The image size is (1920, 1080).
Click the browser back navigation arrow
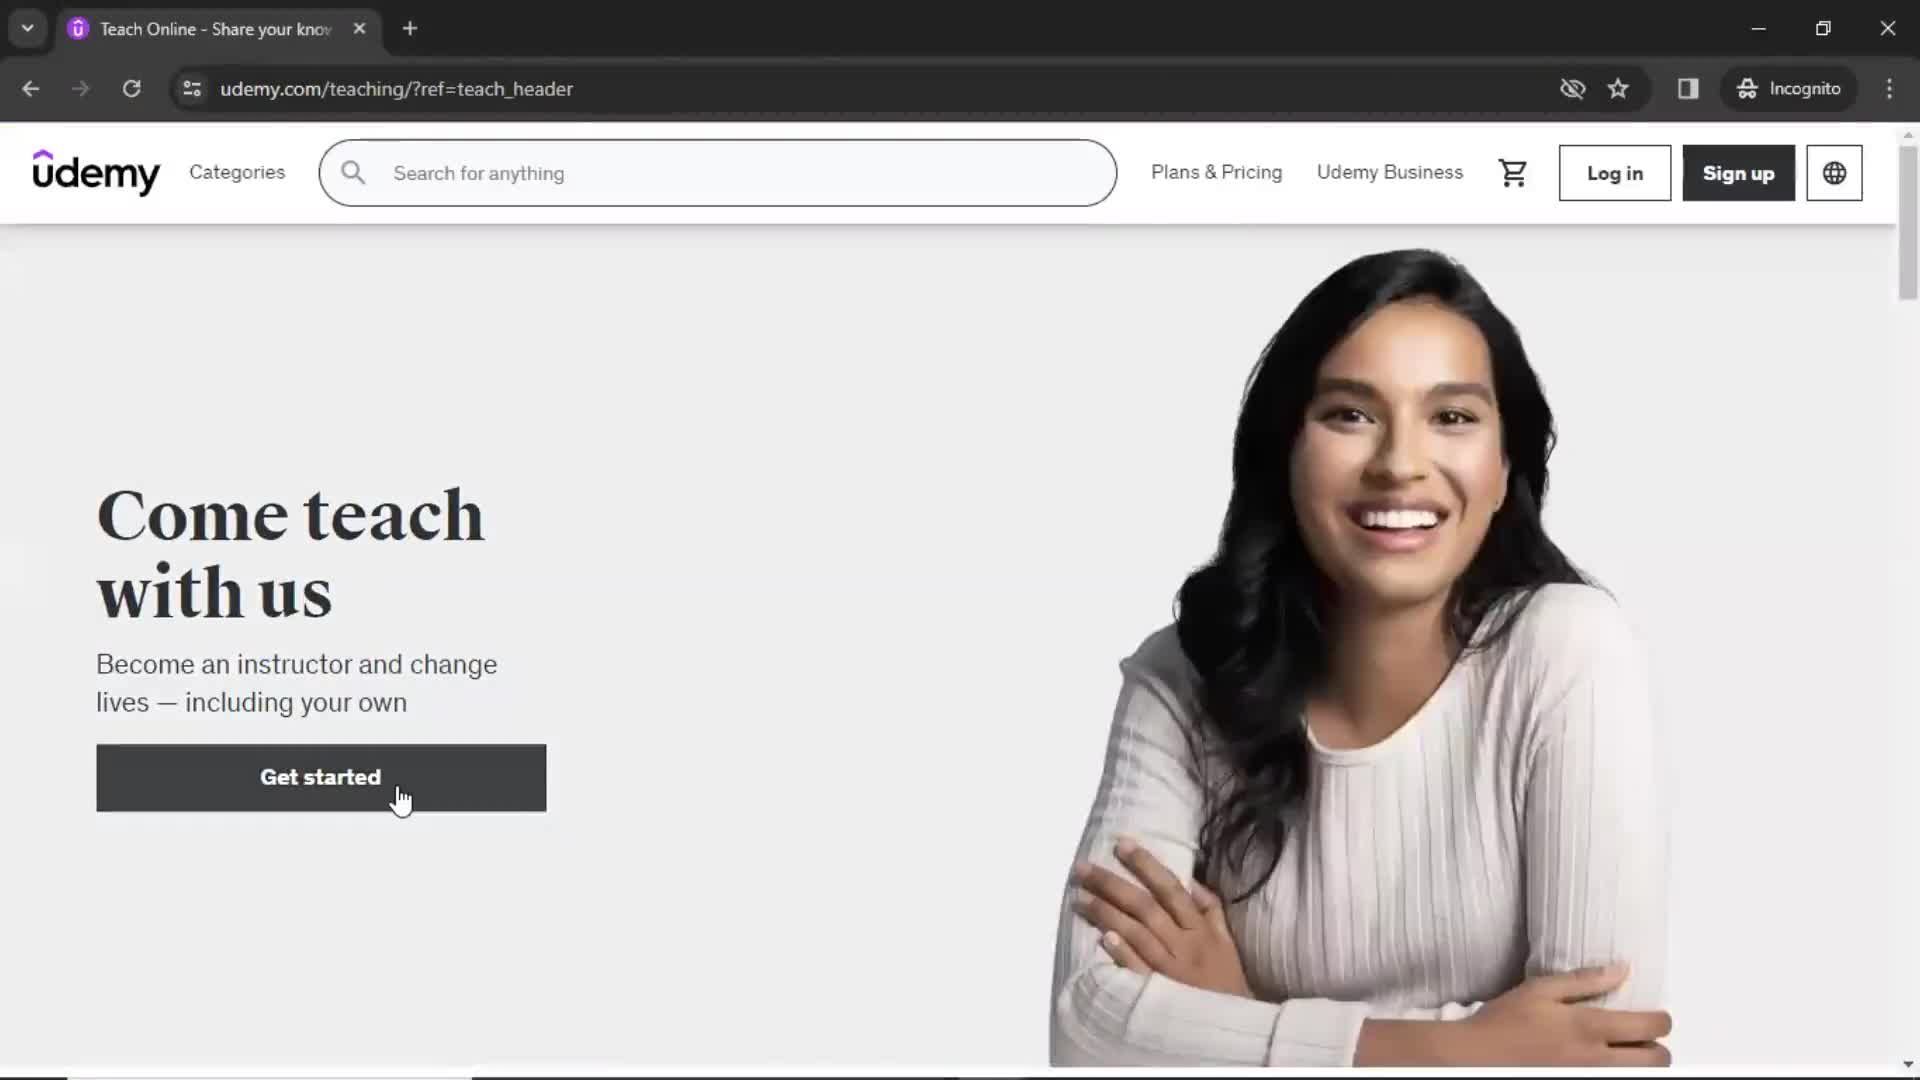32,88
